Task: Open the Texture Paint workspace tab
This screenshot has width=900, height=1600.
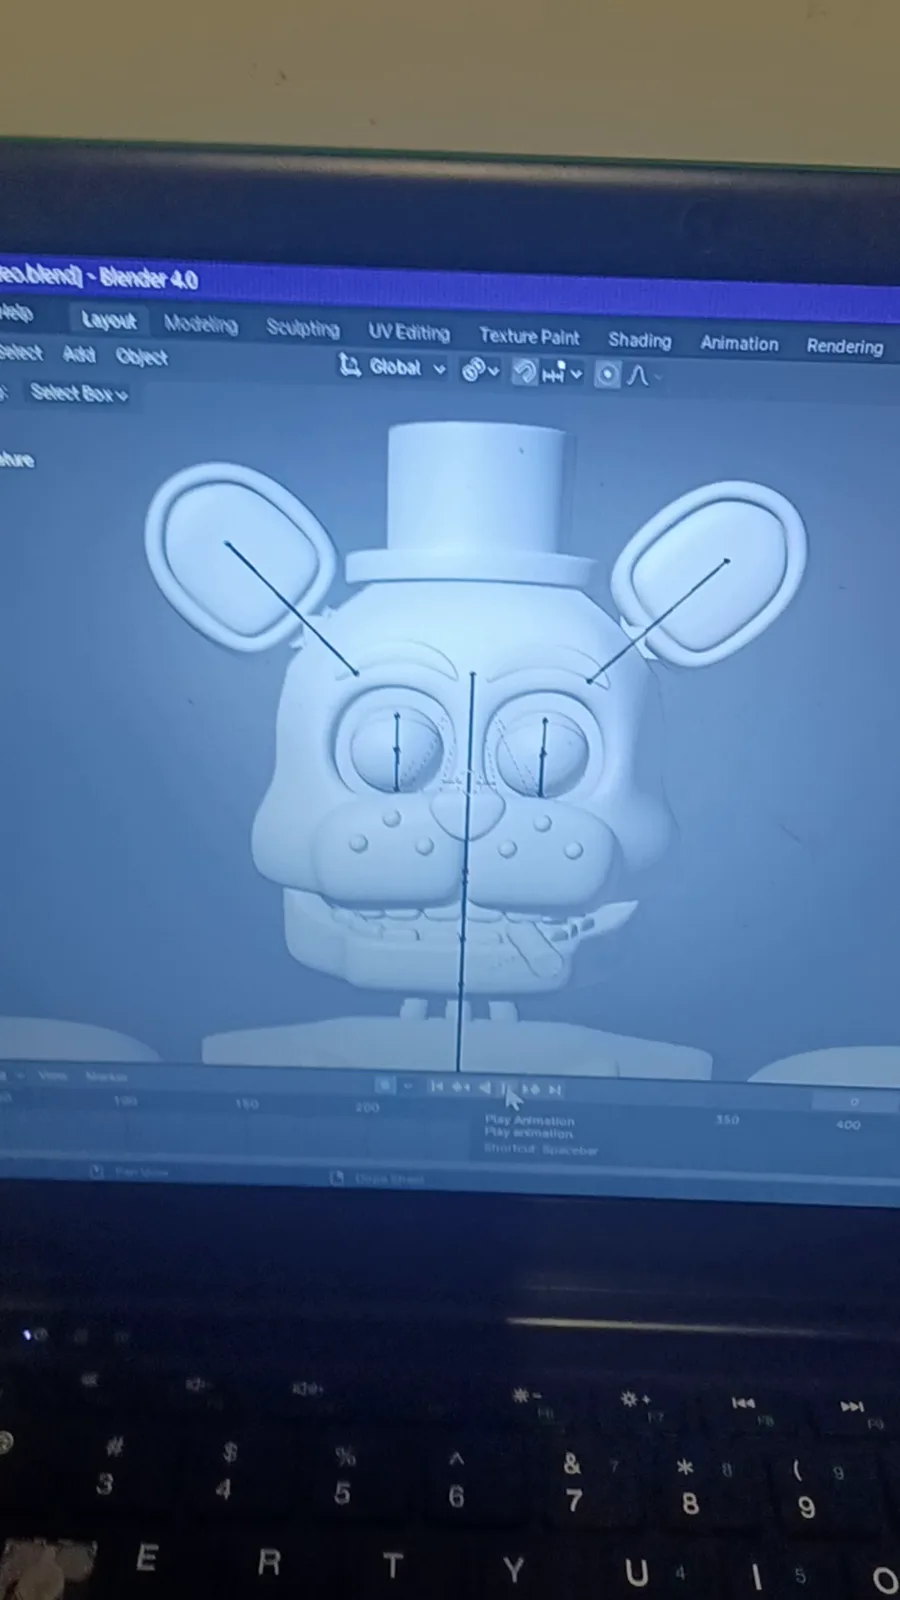Action: (x=529, y=337)
